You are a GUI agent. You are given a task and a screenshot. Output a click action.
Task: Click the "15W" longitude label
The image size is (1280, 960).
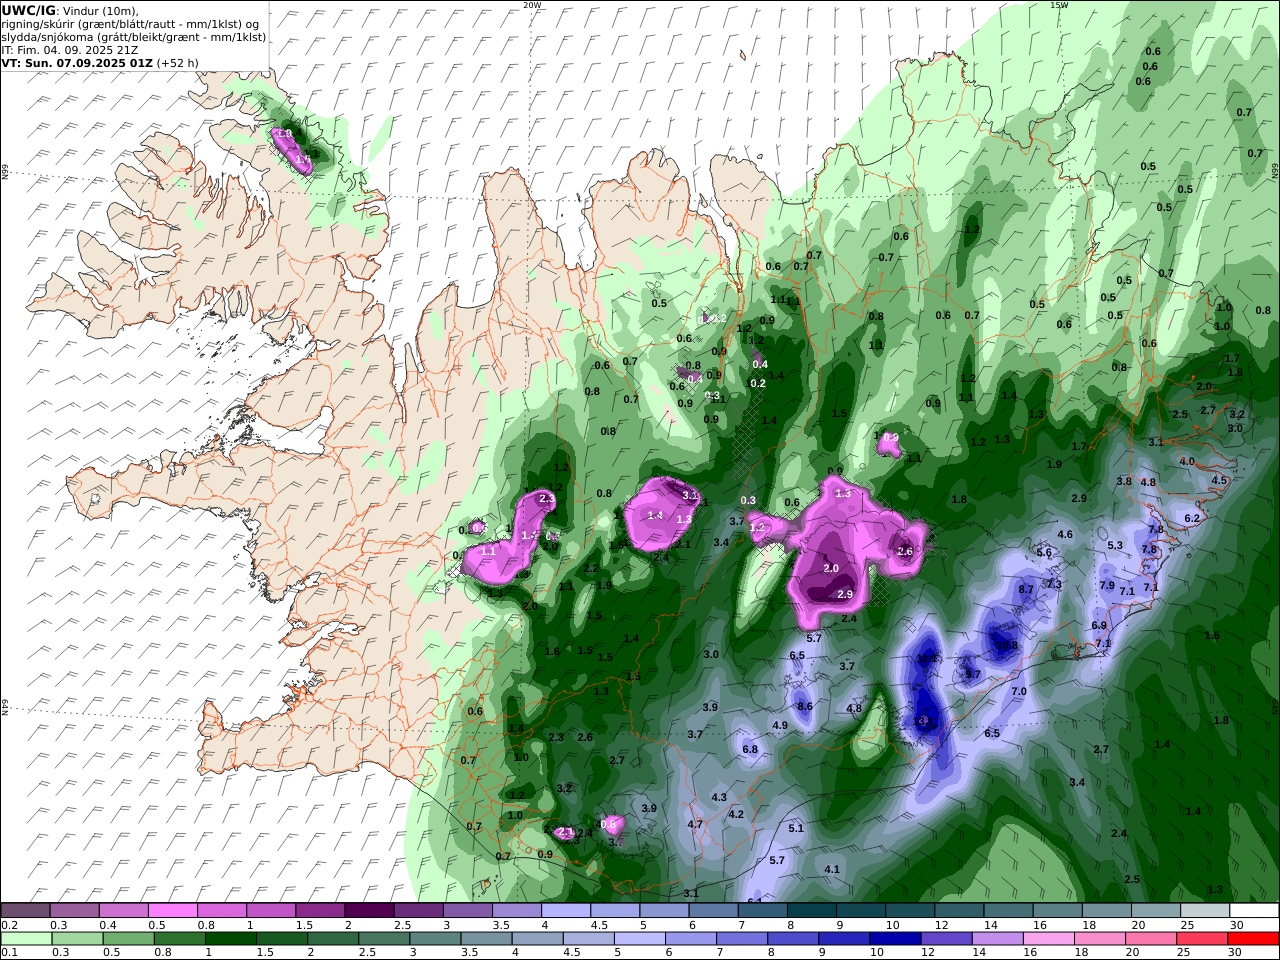1058,5
